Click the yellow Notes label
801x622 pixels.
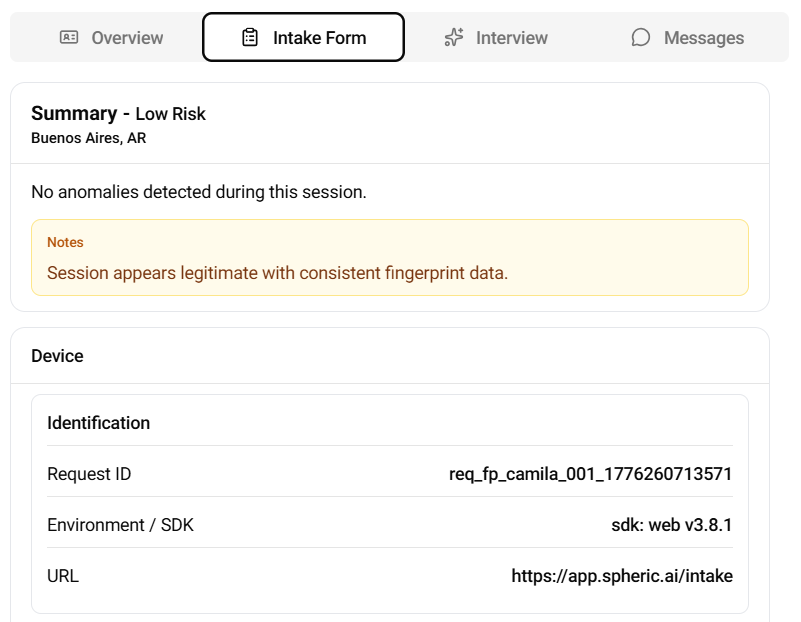[x=65, y=243]
